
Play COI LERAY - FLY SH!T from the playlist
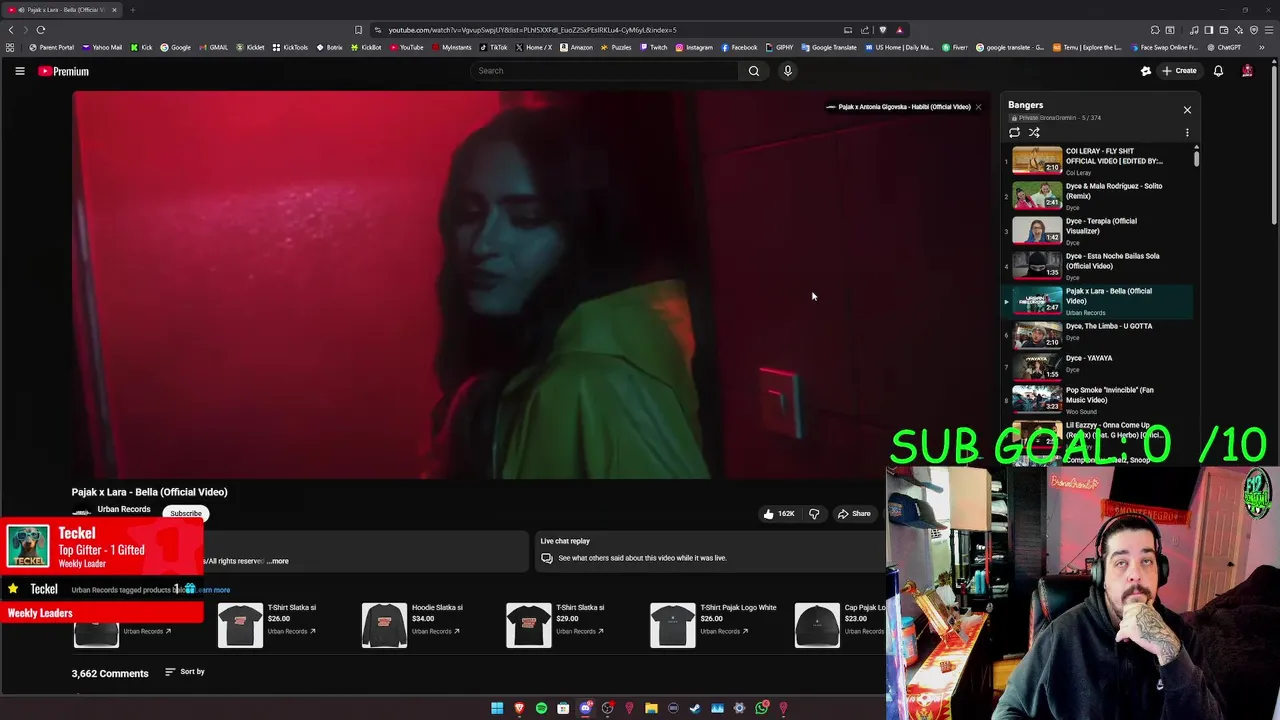pos(1098,160)
